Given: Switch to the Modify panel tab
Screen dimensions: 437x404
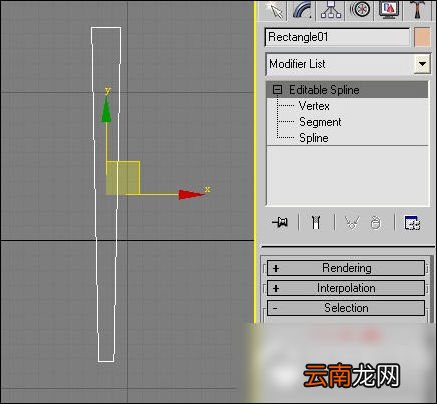Looking at the screenshot, I should (x=302, y=10).
